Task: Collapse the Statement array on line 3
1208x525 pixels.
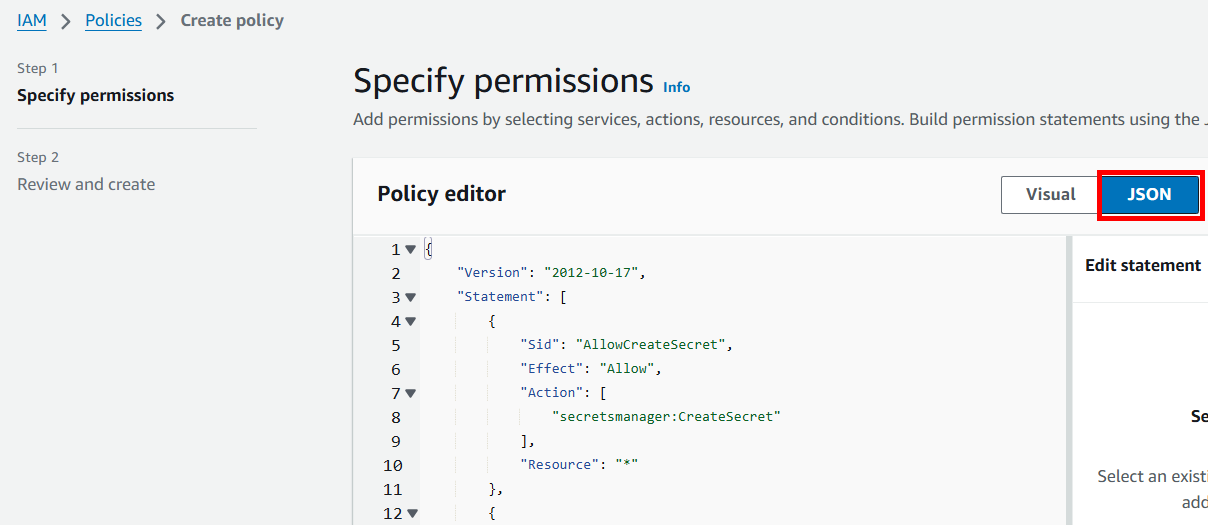Action: tap(410, 298)
